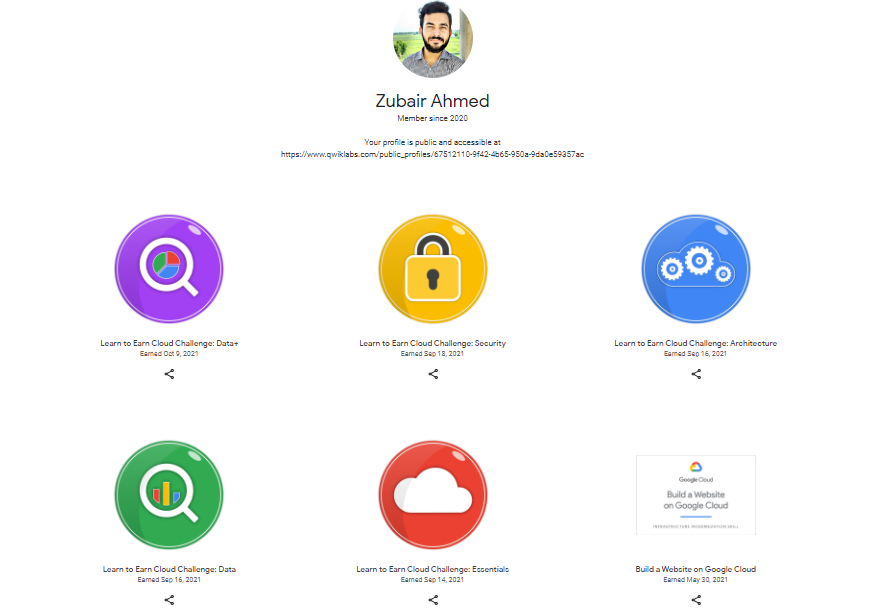882x611 pixels.
Task: Click 'Learn to Earn Cloud Challenge: Data' title
Action: tap(169, 569)
